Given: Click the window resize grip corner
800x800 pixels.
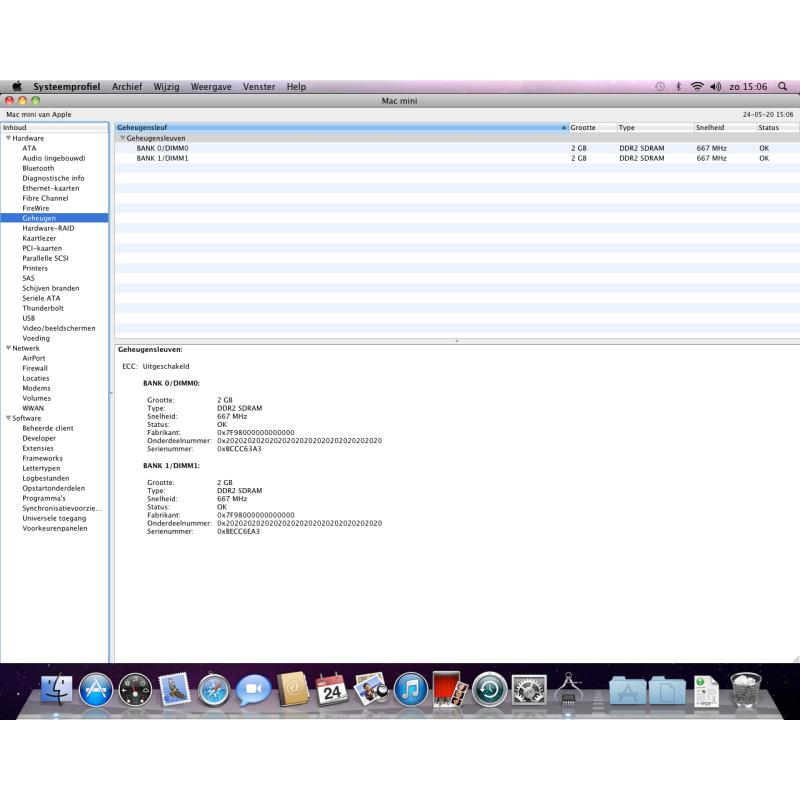Looking at the screenshot, I should tap(796, 659).
